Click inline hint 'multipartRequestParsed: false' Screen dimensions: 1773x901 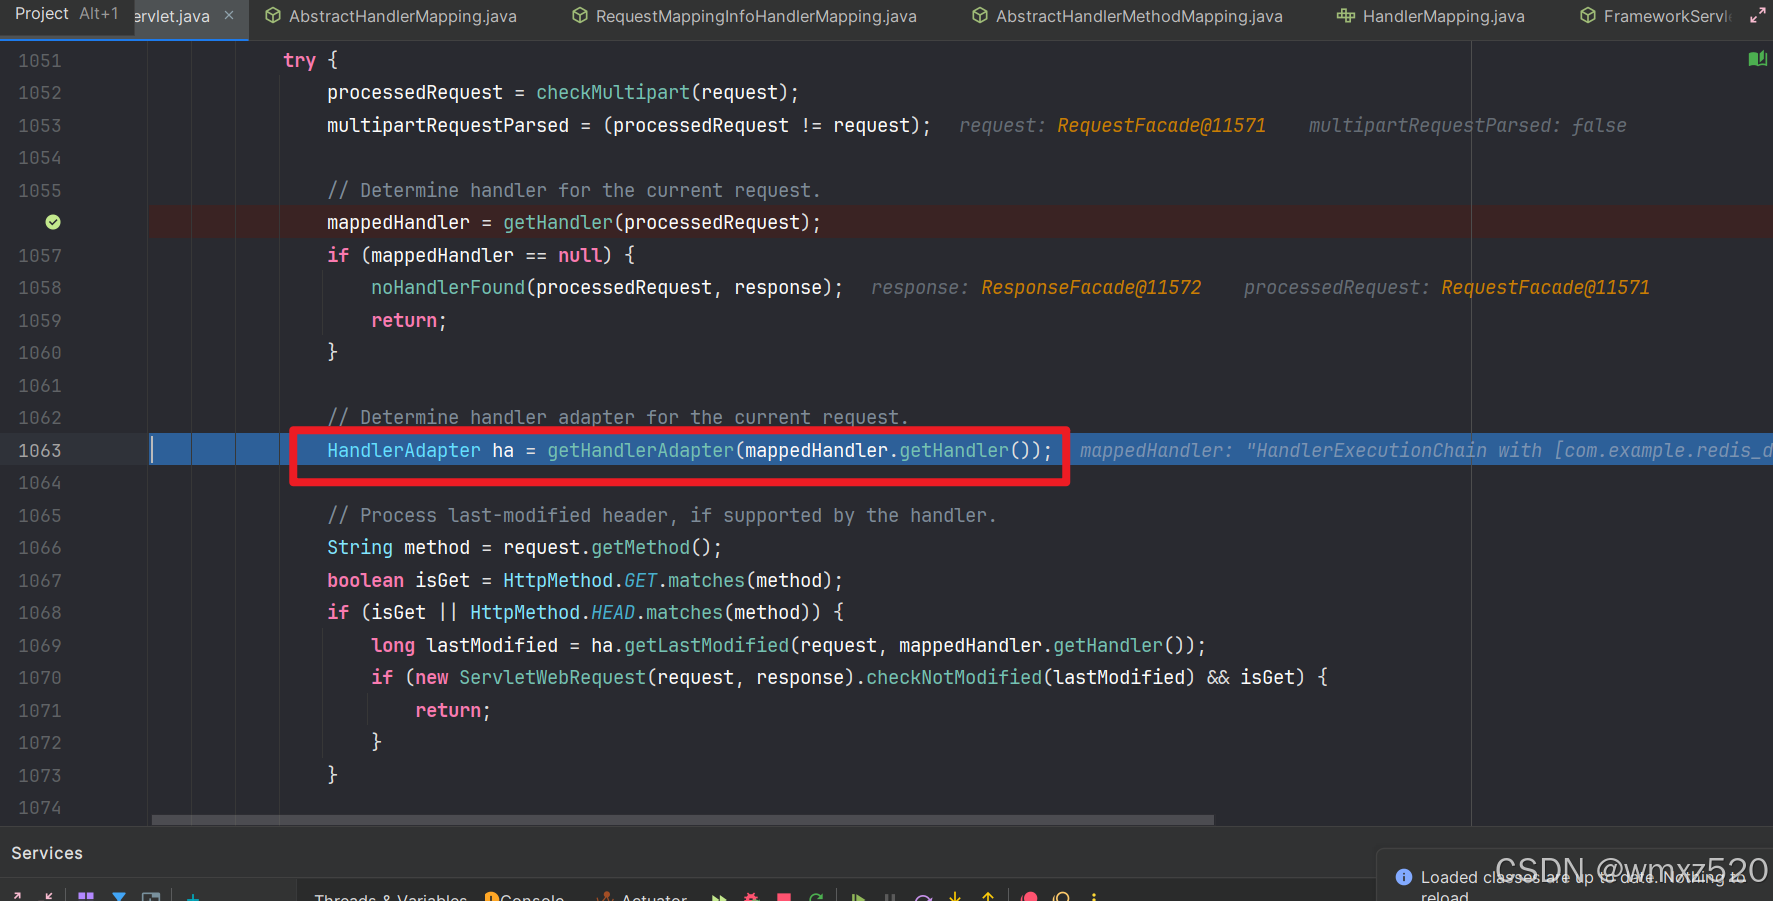(1467, 125)
